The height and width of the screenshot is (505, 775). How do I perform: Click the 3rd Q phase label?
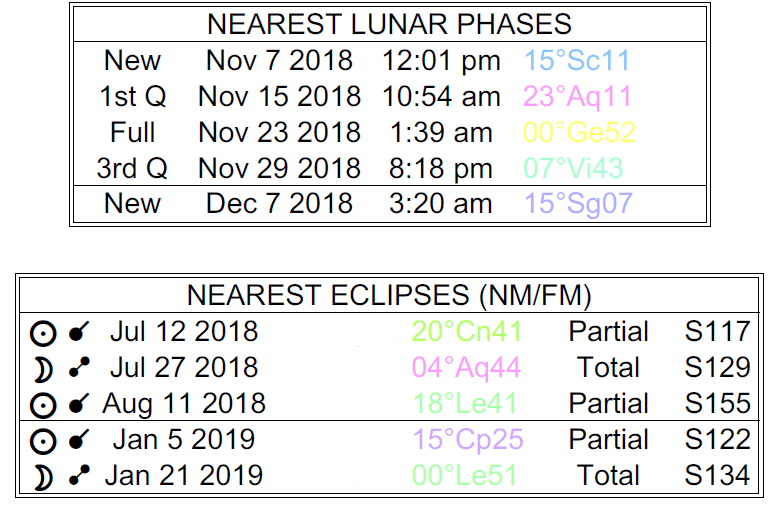click(x=131, y=168)
